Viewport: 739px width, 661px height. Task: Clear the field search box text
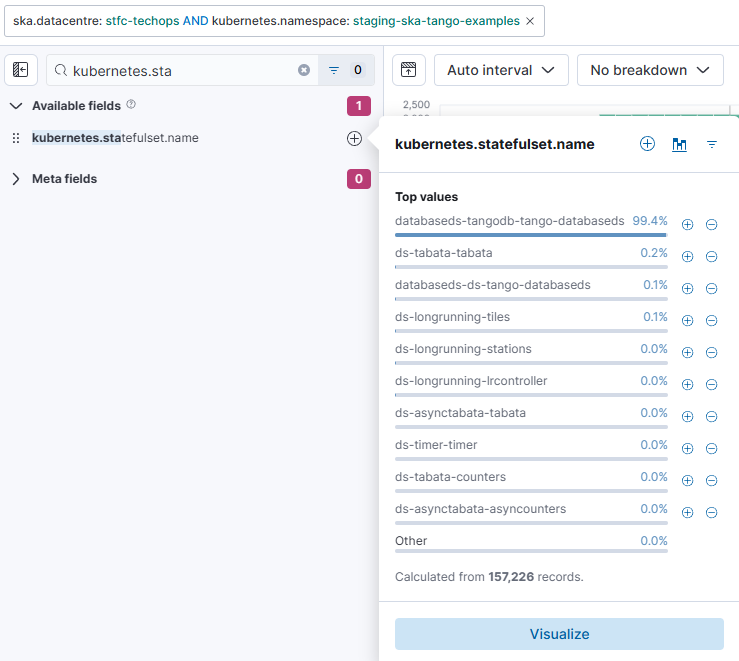tap(304, 70)
